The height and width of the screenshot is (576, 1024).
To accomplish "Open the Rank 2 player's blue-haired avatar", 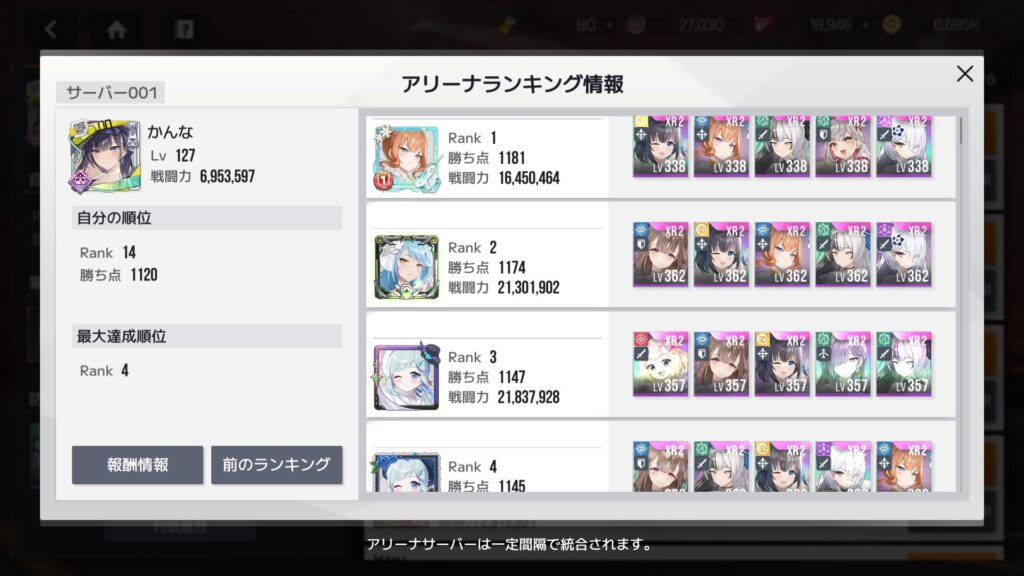I will coord(406,268).
